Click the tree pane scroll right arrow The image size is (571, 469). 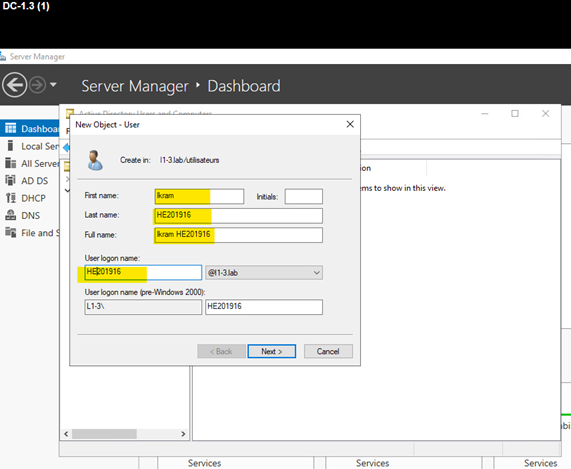pos(183,434)
